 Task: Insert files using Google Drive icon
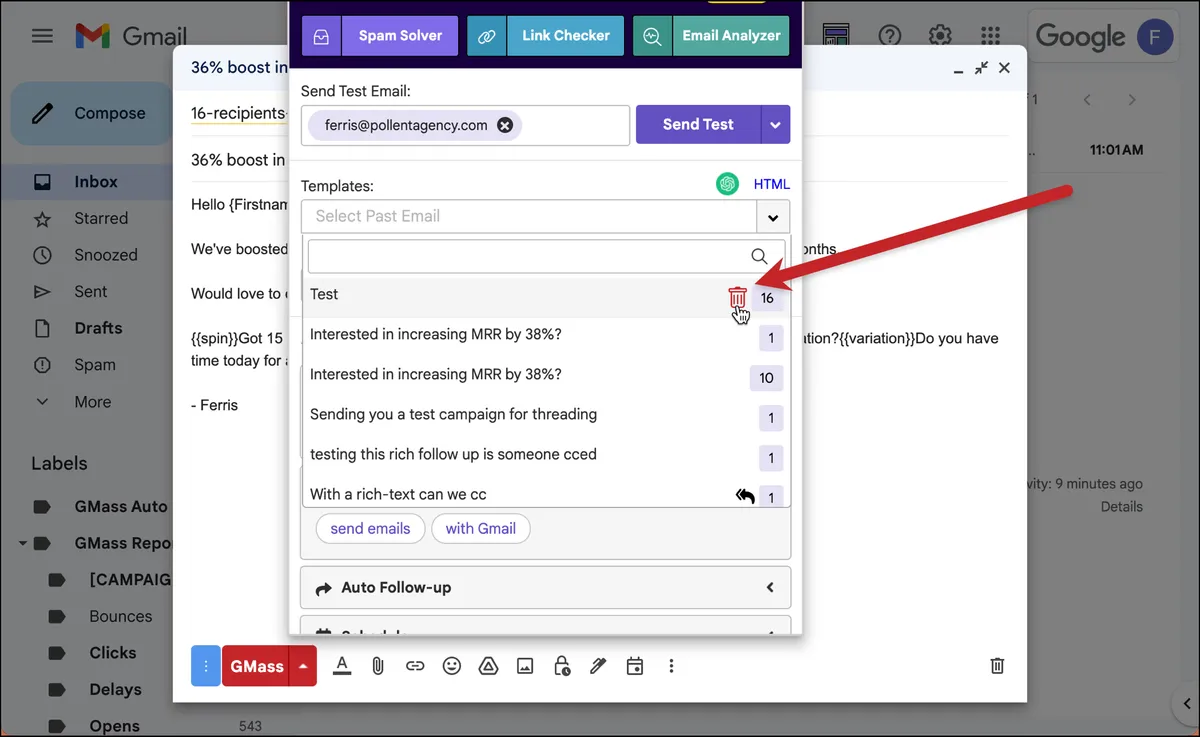[488, 666]
